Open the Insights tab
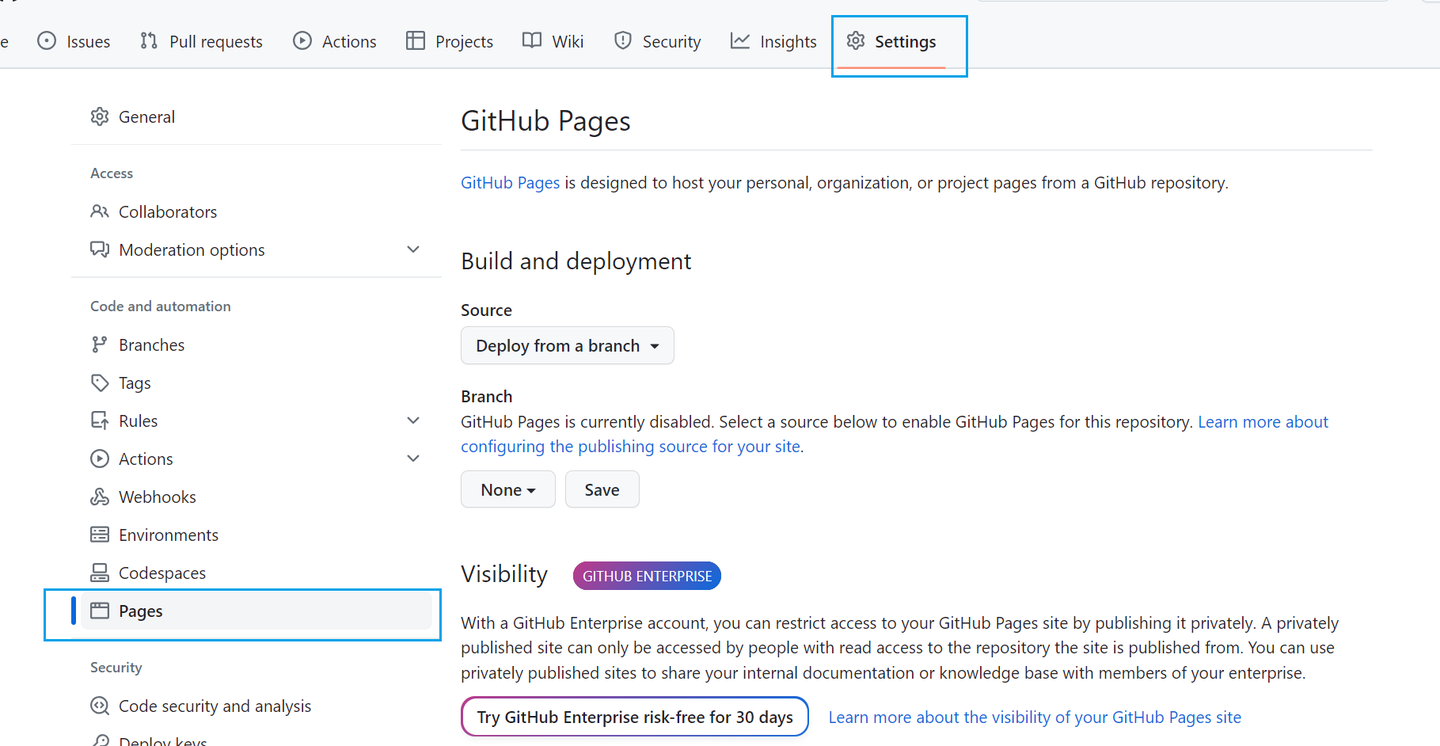 [773, 41]
